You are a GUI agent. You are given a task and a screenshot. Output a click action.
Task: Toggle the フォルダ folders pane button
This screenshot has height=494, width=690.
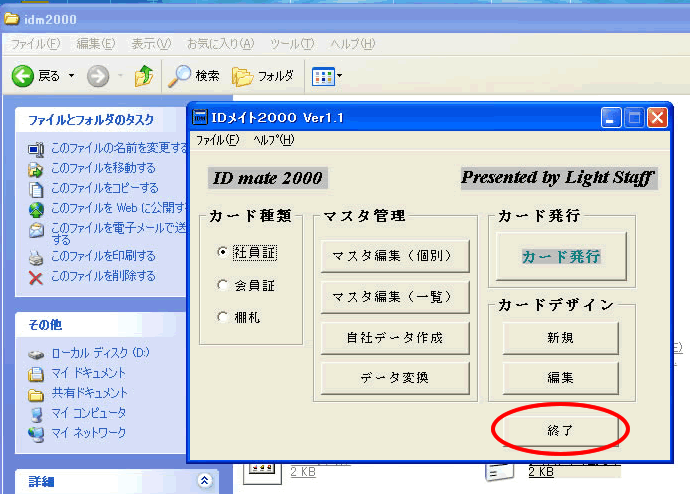click(x=263, y=76)
